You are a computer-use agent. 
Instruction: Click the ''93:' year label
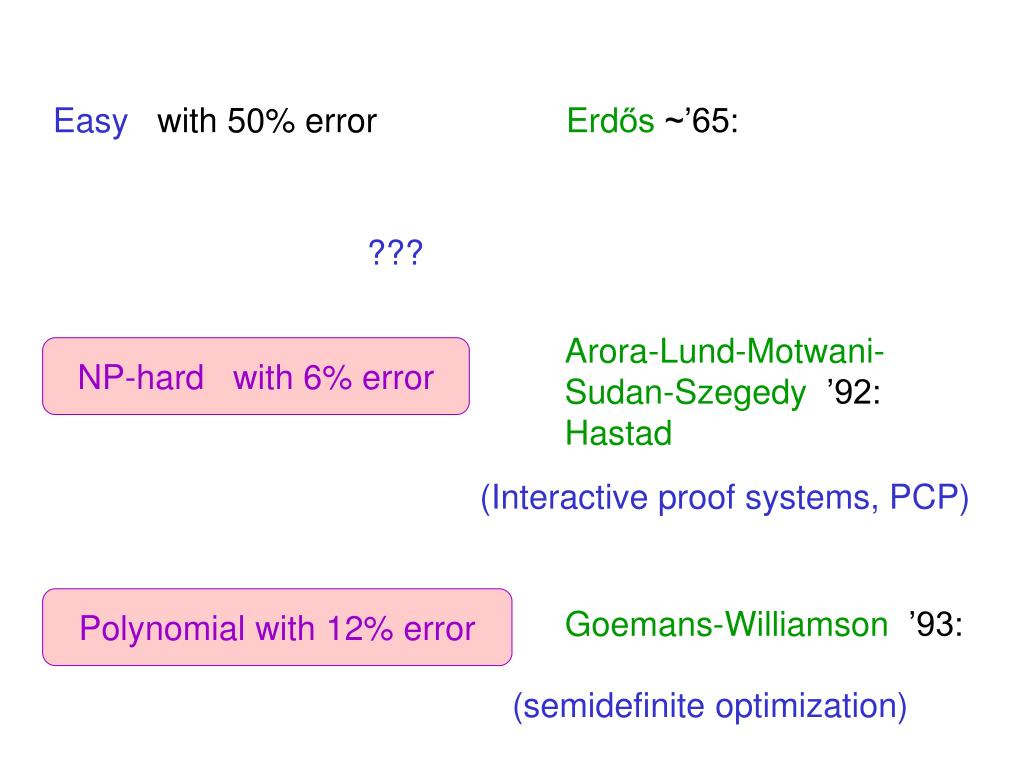[935, 624]
